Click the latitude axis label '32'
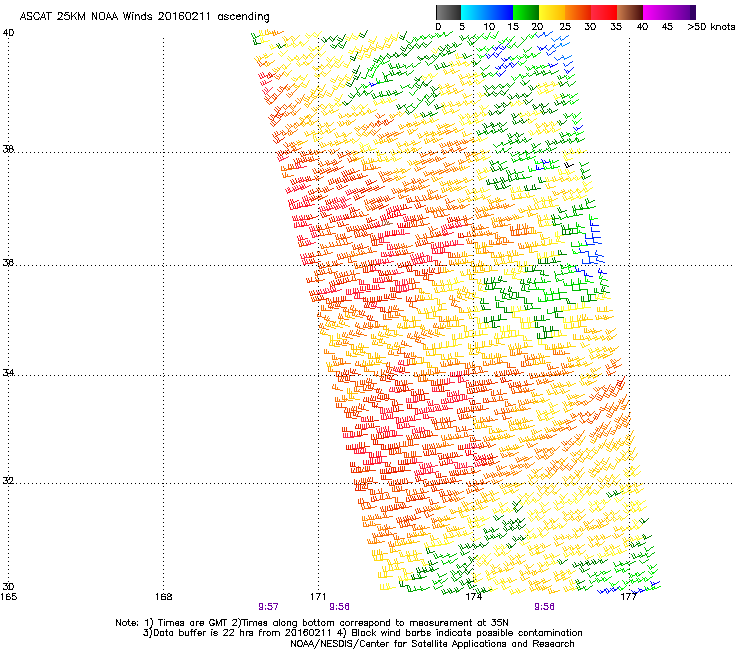 8,481
